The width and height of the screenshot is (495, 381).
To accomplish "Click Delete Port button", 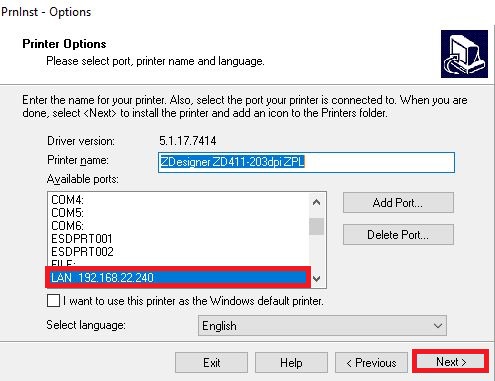I will (398, 235).
